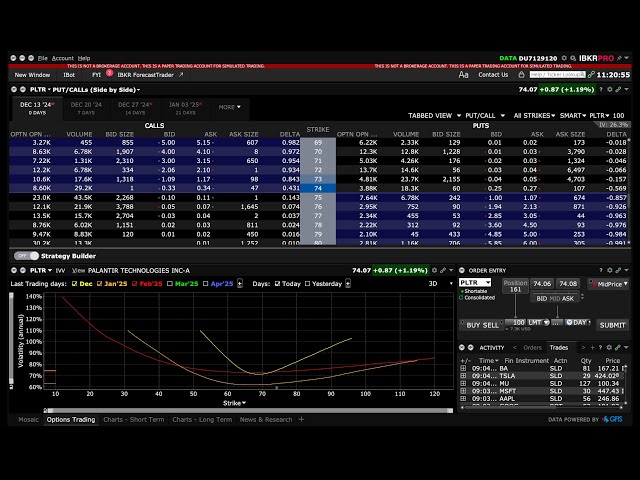
Task: Expand BA trade row grid icon
Action: pyautogui.click(x=463, y=369)
